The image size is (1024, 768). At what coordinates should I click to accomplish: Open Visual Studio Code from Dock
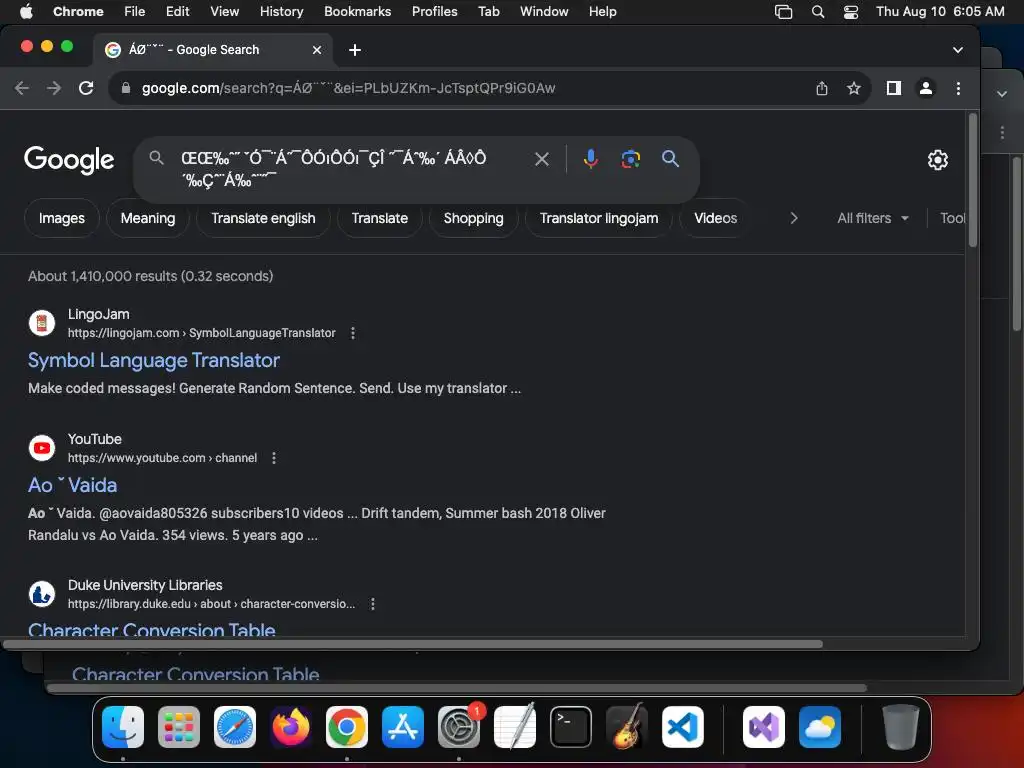(x=682, y=727)
